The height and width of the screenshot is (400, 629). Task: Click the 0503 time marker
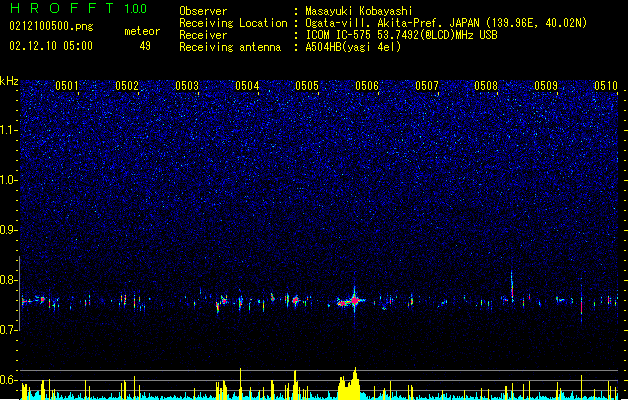[x=187, y=86]
